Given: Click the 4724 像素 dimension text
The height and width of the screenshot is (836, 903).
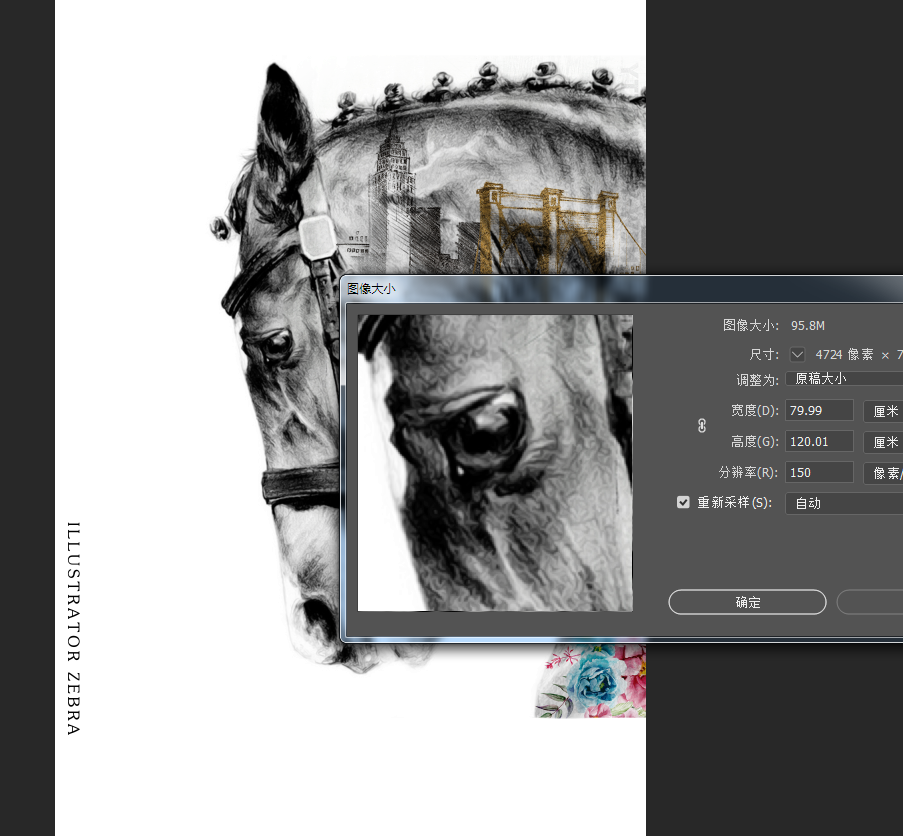Looking at the screenshot, I should click(844, 355).
